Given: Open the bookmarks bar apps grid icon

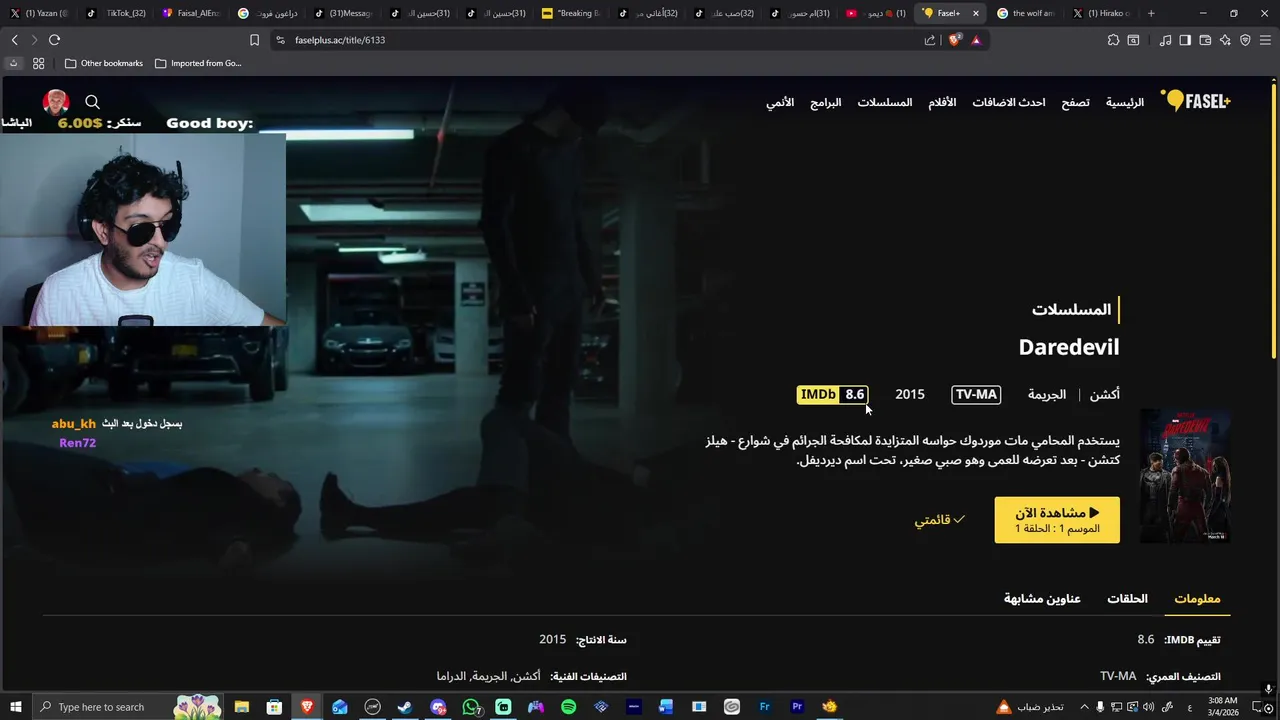Looking at the screenshot, I should click(38, 63).
